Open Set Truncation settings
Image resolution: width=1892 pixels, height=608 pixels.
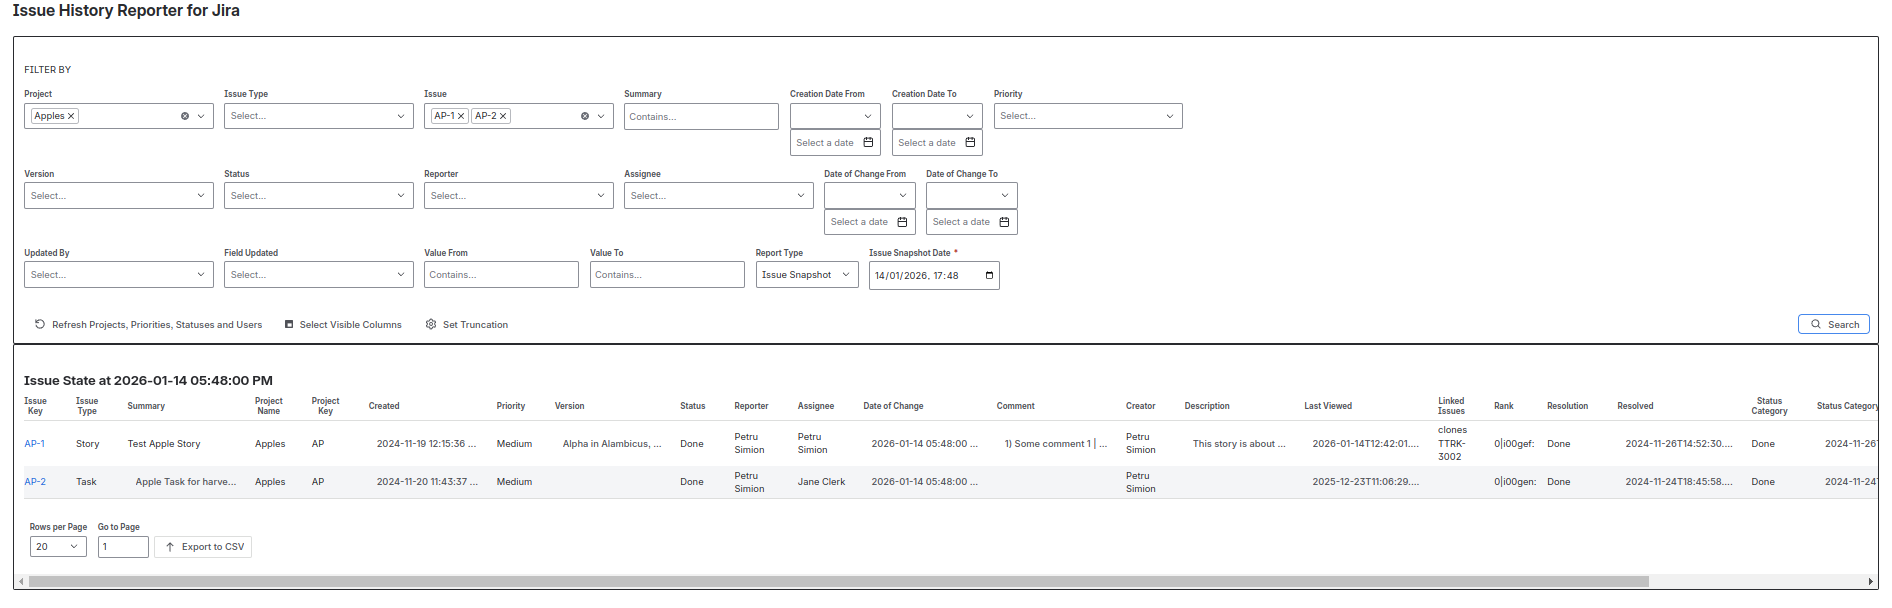[467, 325]
